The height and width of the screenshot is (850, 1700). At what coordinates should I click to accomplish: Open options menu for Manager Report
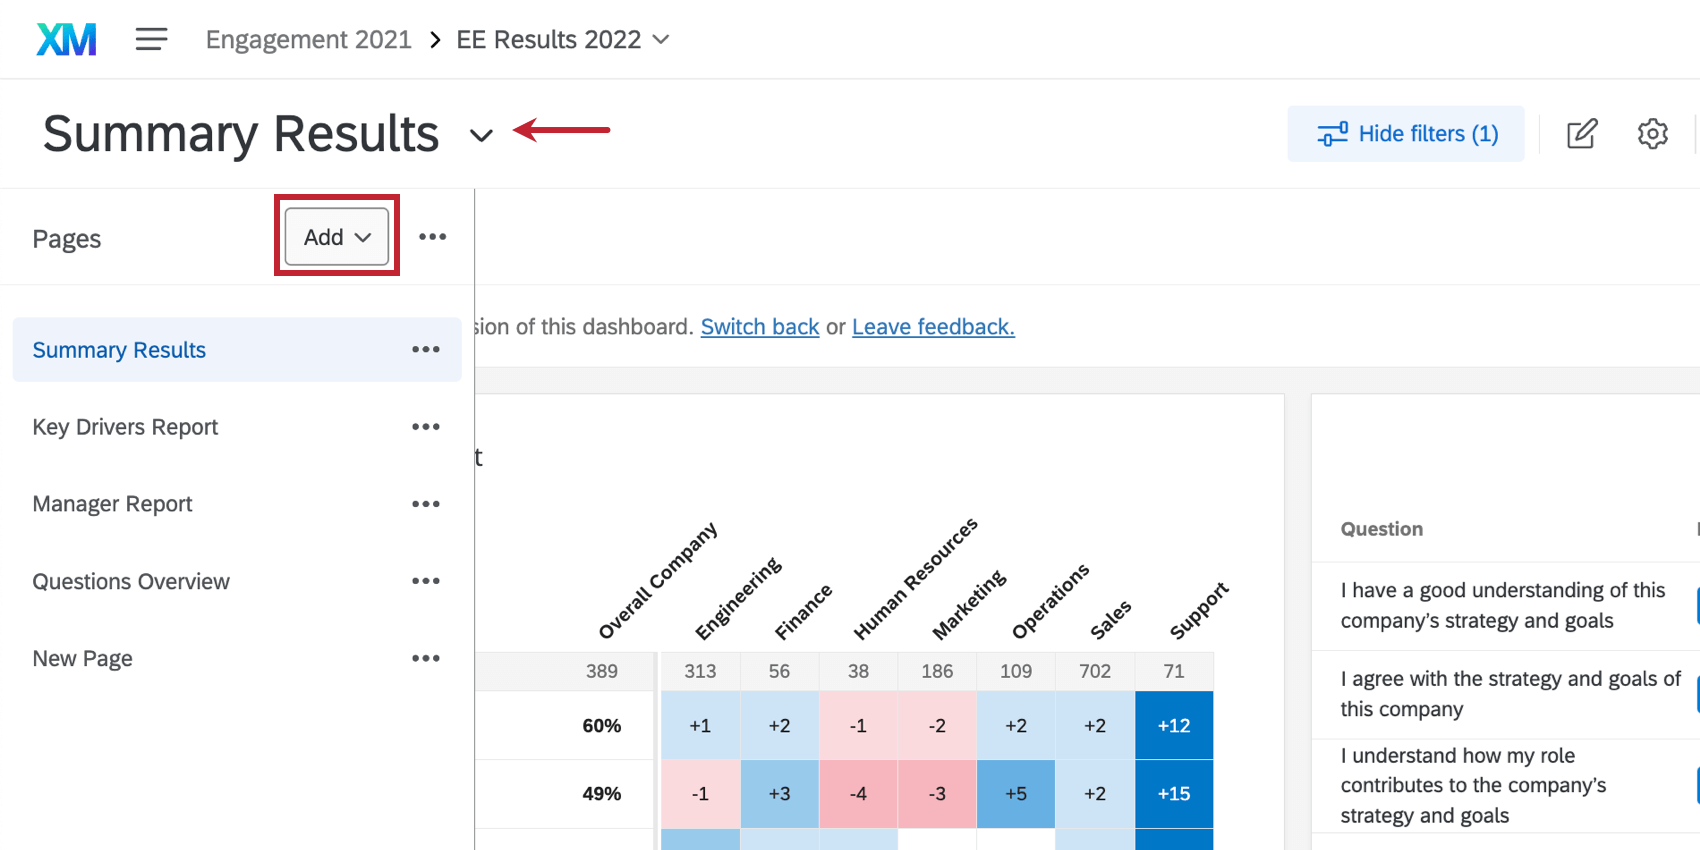point(426,503)
